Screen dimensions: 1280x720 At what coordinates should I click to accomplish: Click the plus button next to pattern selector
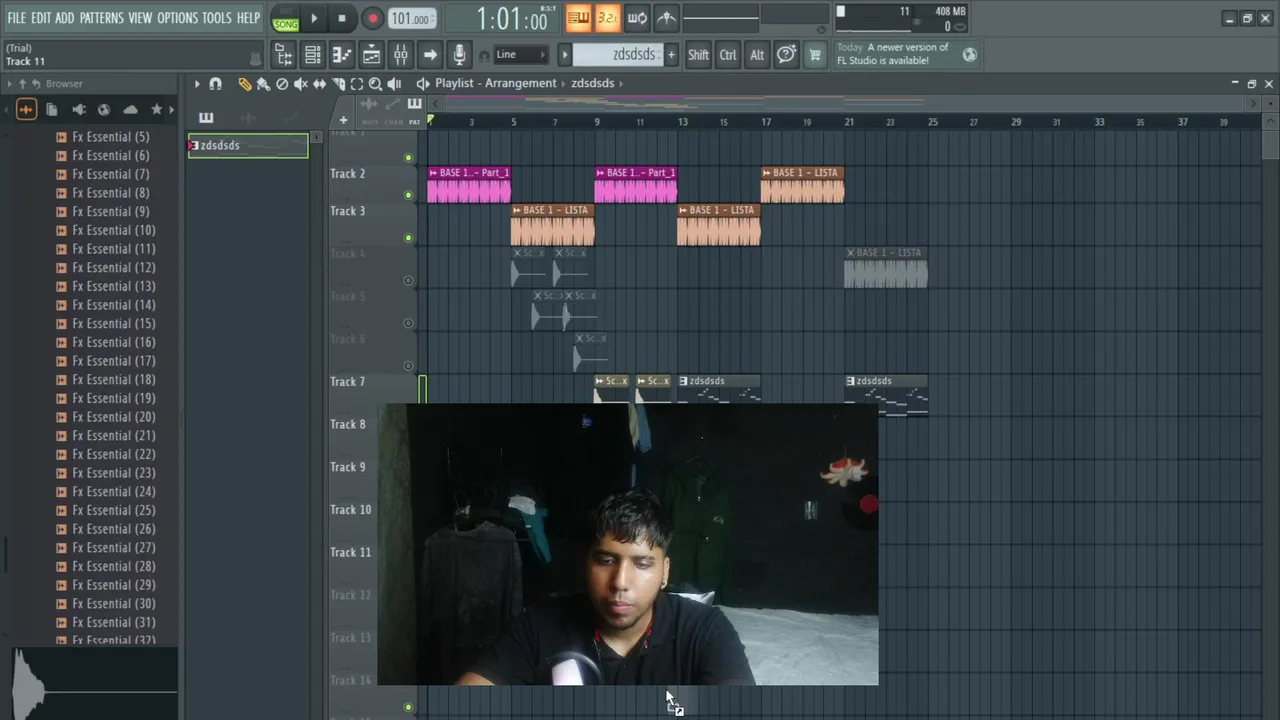click(x=671, y=55)
